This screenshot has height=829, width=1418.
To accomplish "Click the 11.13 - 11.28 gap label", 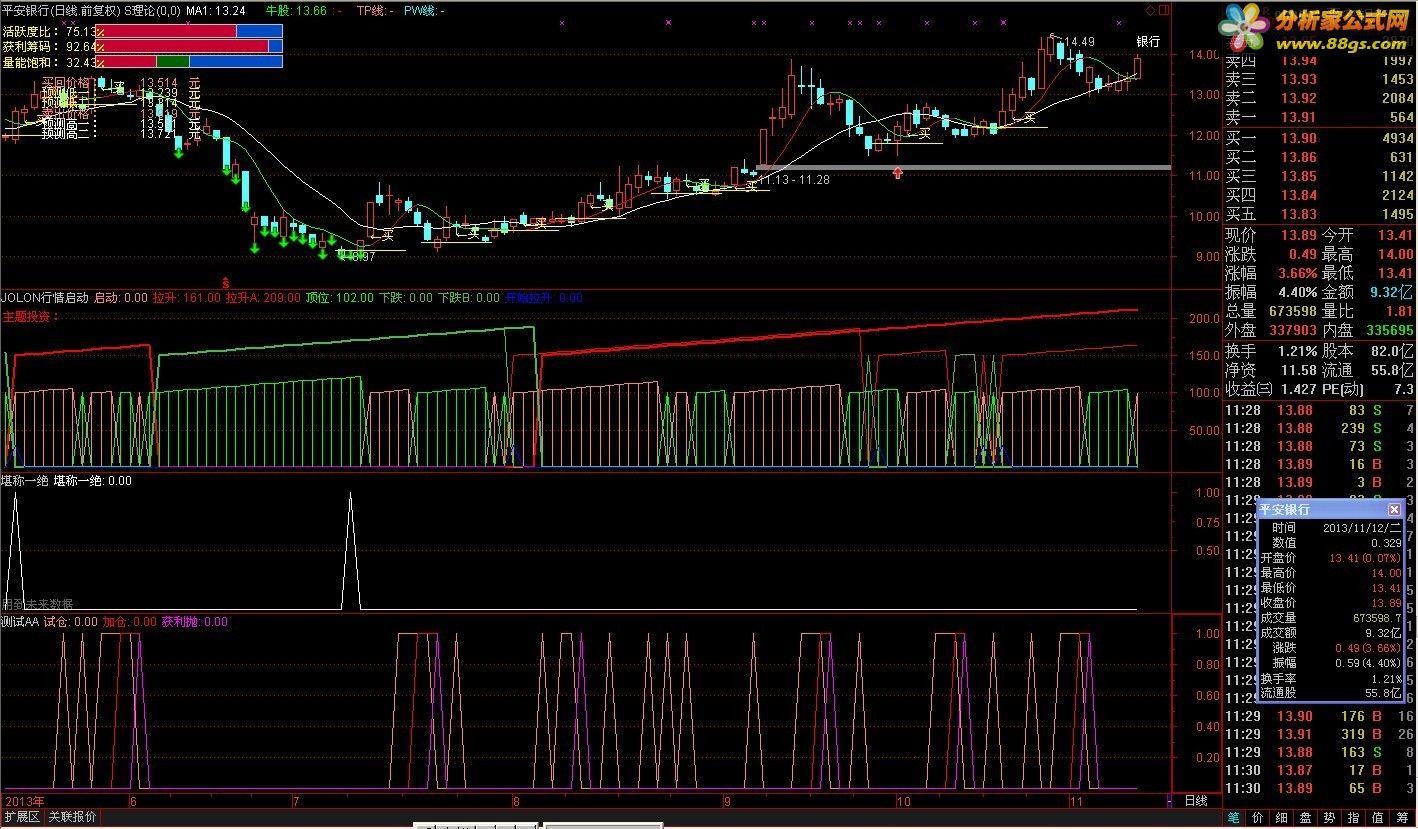I will (x=794, y=180).
